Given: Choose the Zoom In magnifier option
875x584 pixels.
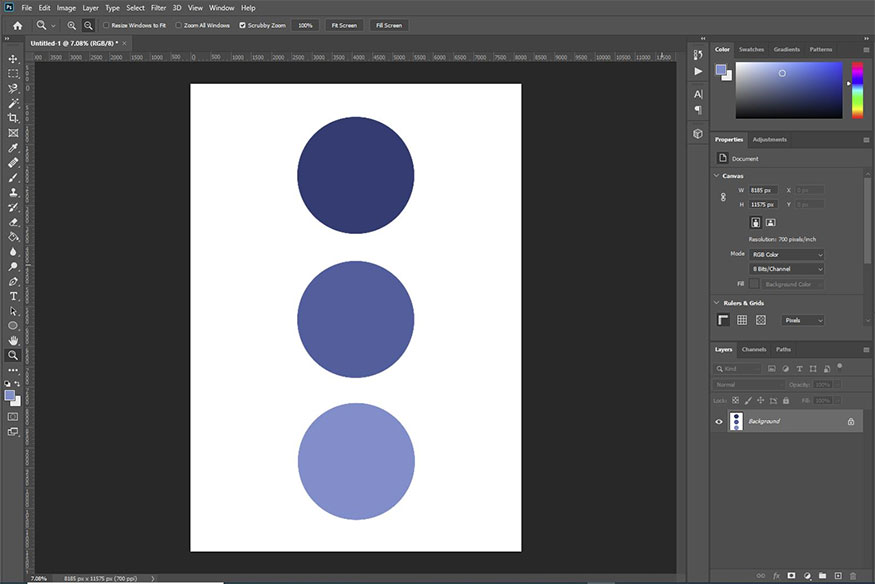Looking at the screenshot, I should pos(71,26).
